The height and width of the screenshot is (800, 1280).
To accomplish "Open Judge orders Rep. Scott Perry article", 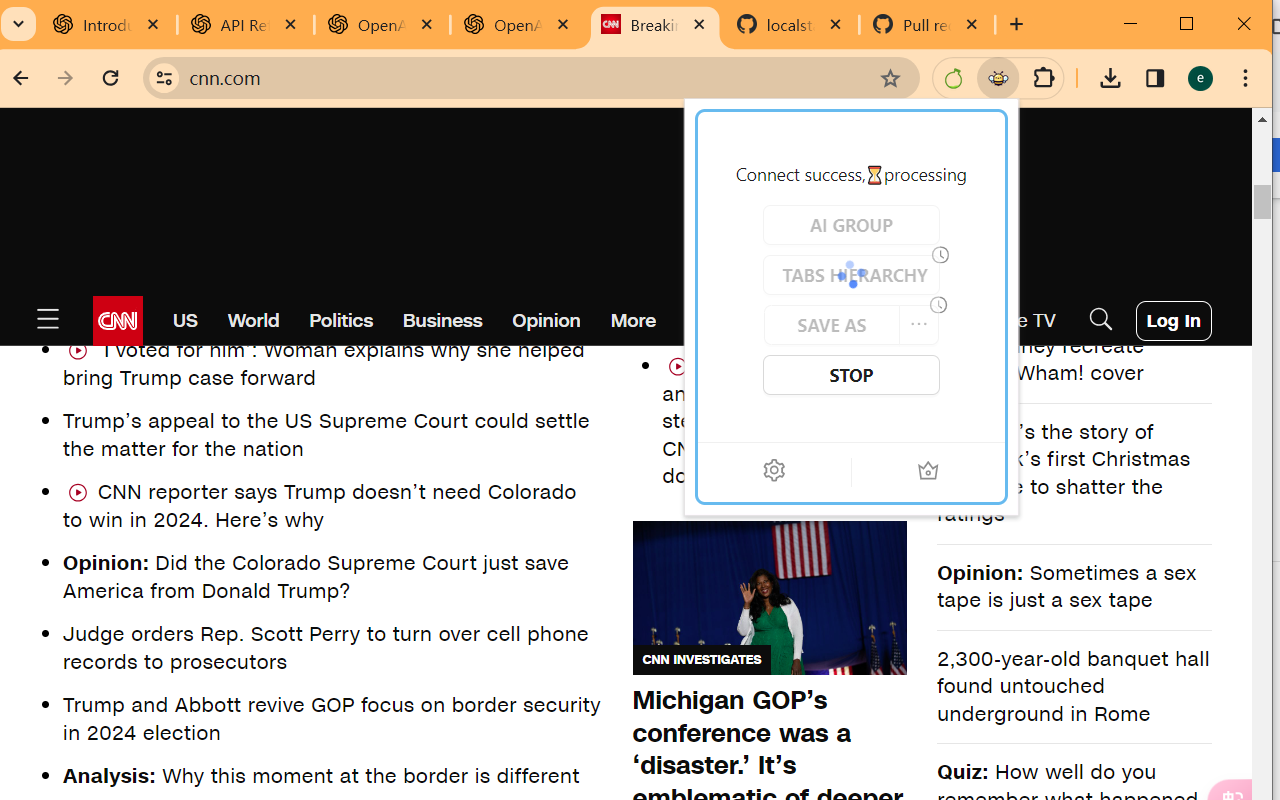I will pos(326,648).
